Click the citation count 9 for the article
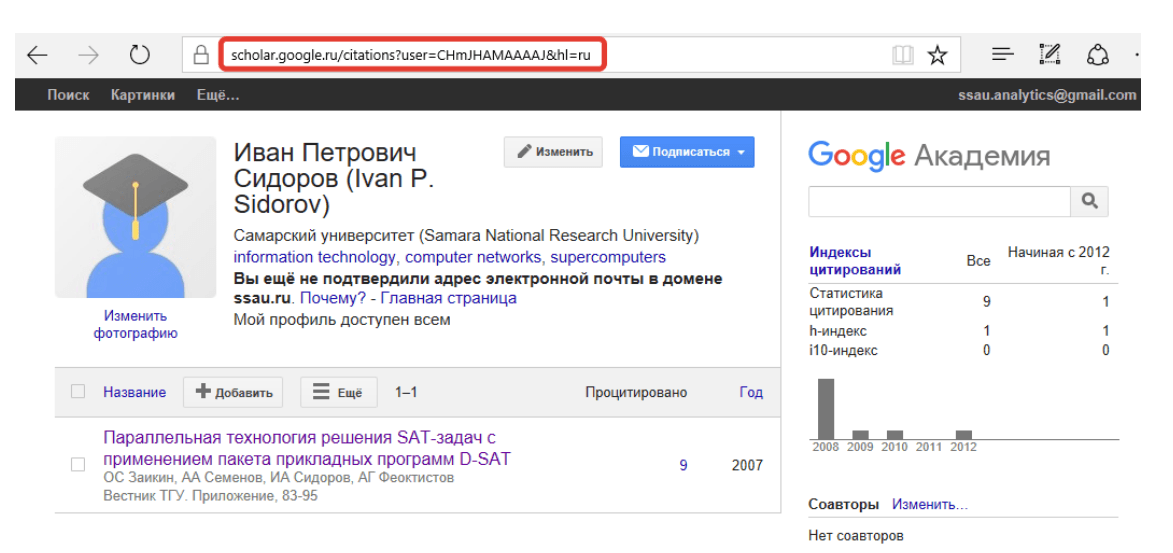1173x553 pixels. (x=683, y=465)
